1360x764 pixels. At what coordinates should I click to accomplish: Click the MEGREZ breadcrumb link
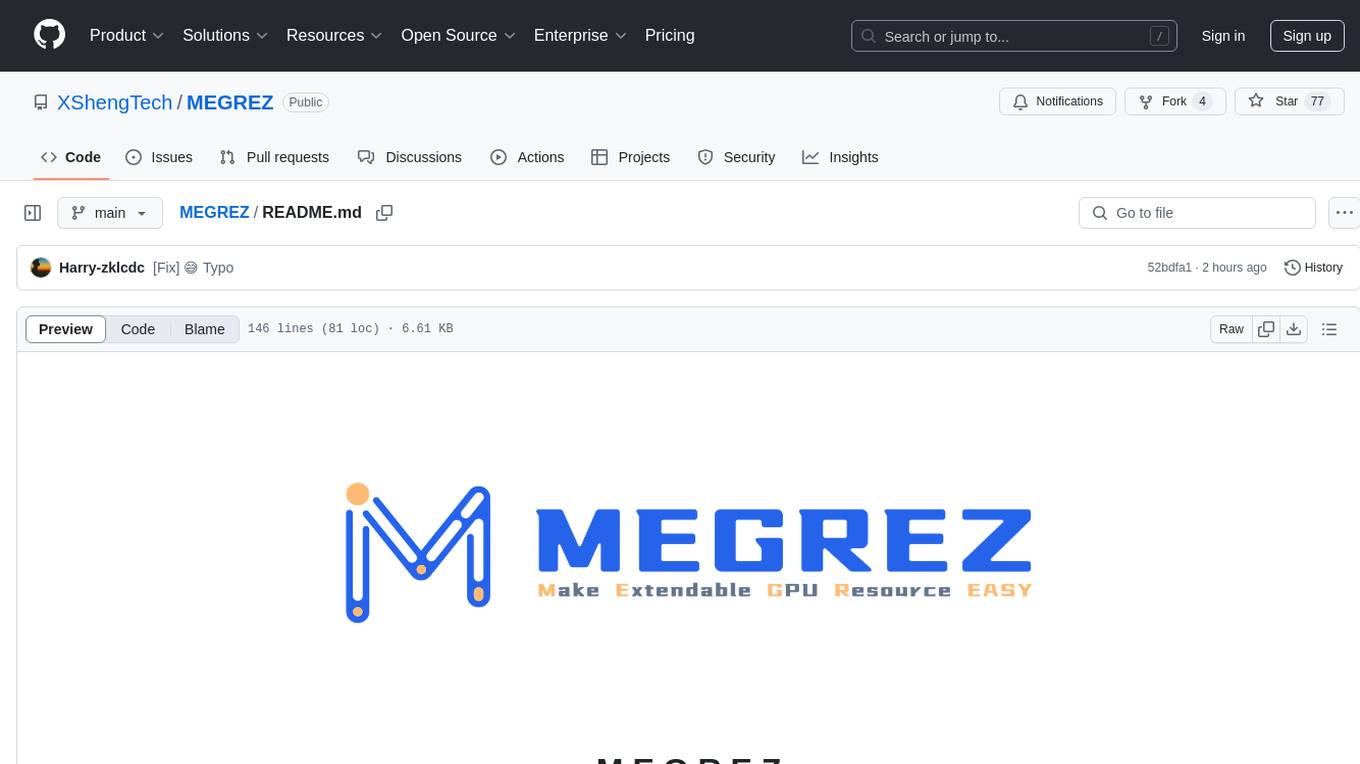[214, 212]
